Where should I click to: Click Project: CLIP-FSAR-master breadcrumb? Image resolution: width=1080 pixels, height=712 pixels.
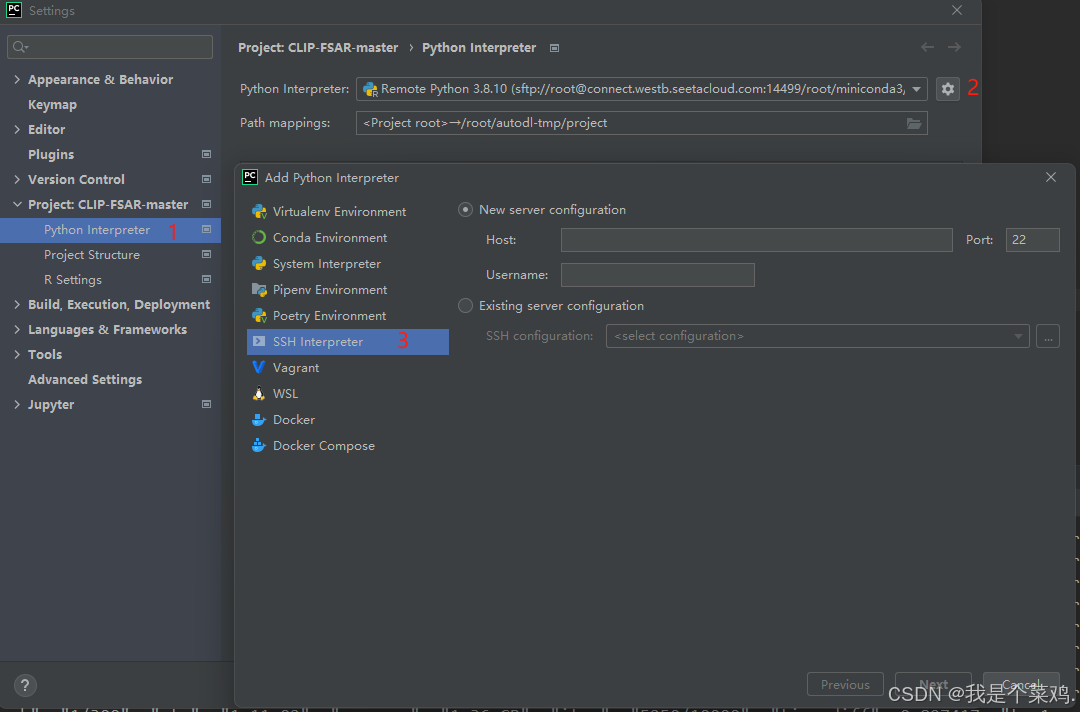click(x=318, y=48)
